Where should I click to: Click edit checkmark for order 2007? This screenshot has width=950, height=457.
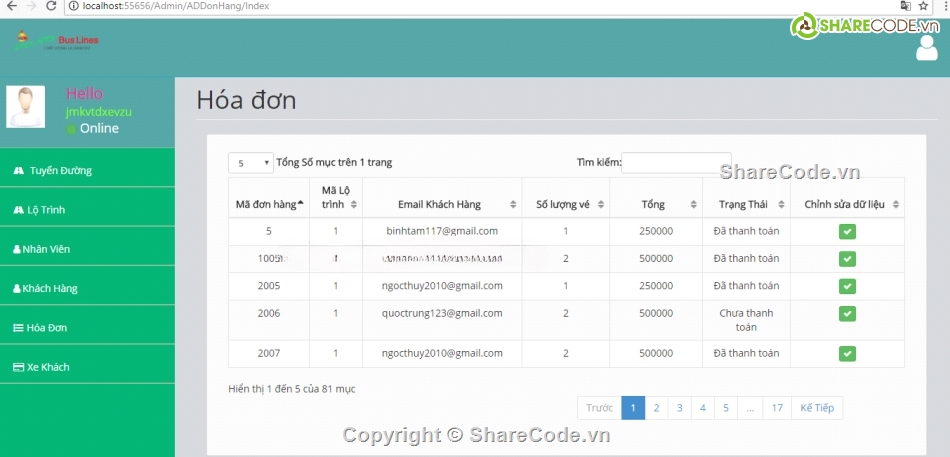pyautogui.click(x=847, y=353)
